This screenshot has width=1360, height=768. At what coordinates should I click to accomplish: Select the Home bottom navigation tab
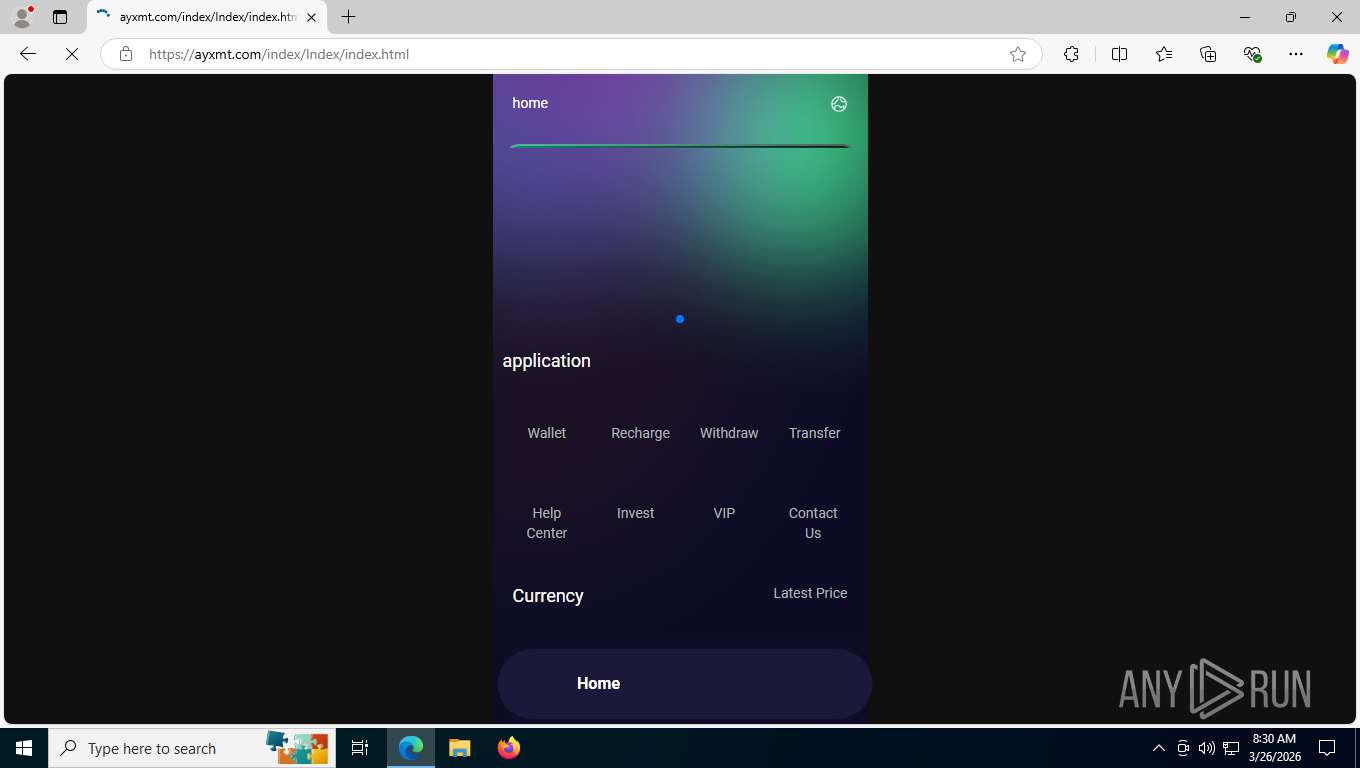pos(598,684)
